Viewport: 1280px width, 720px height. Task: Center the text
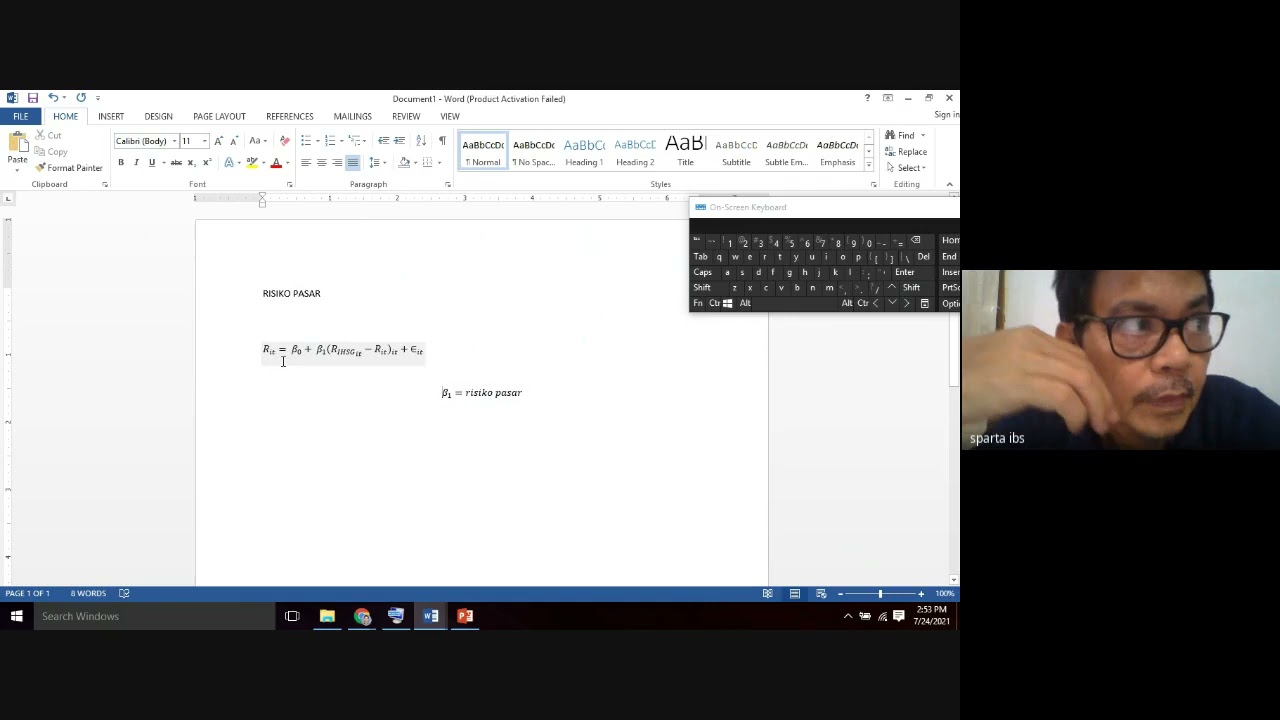pos(321,163)
